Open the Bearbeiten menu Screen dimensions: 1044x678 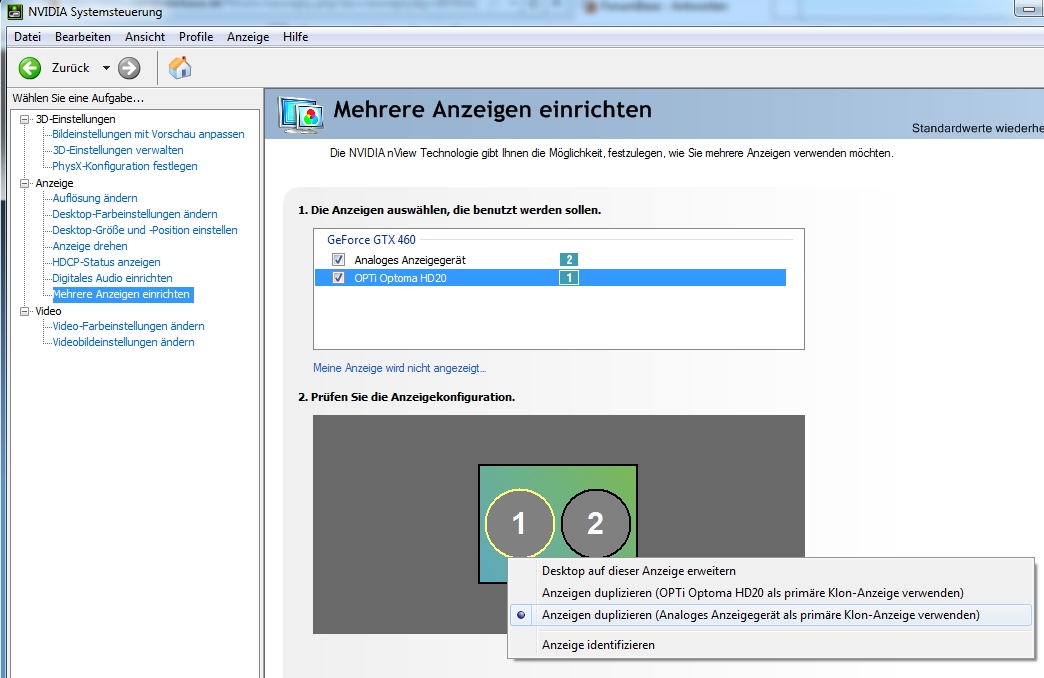[83, 37]
